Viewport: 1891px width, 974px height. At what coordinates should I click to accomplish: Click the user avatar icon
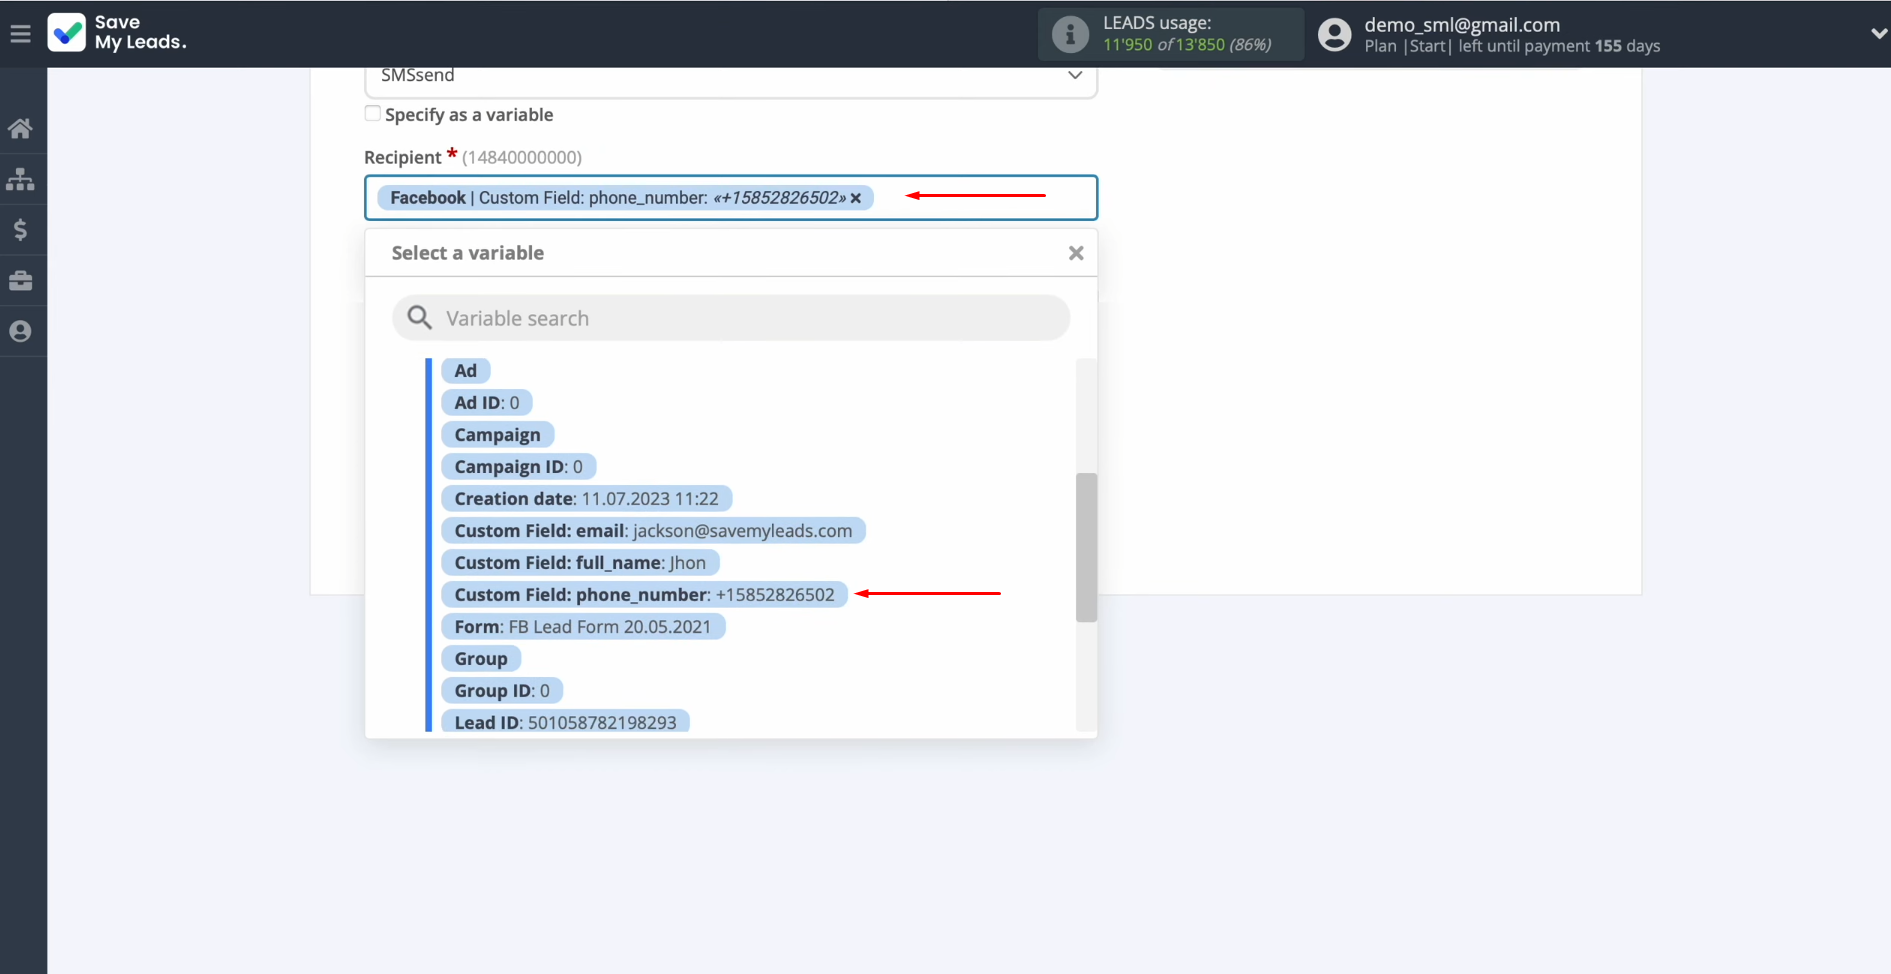pyautogui.click(x=1335, y=34)
